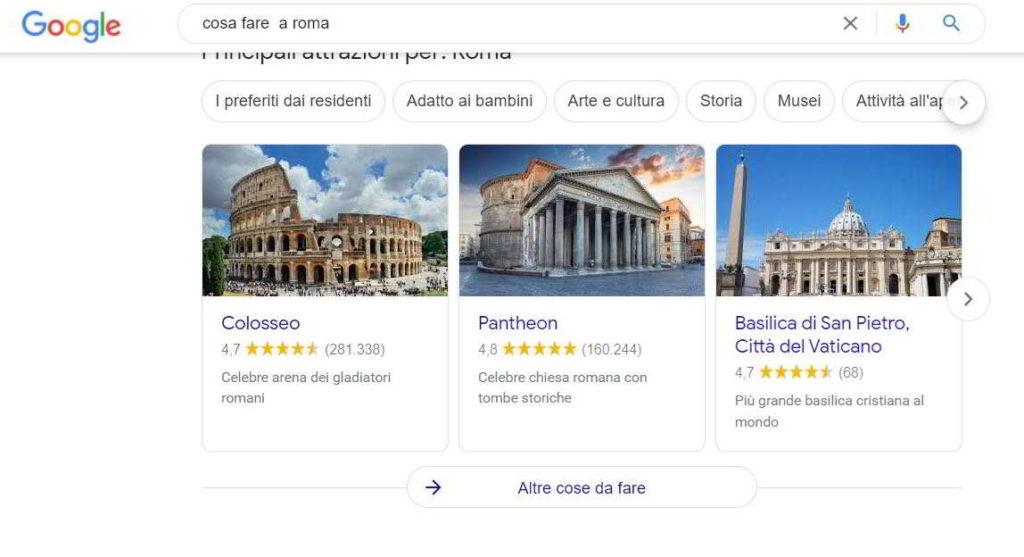Clear the search box with the X icon

850,24
